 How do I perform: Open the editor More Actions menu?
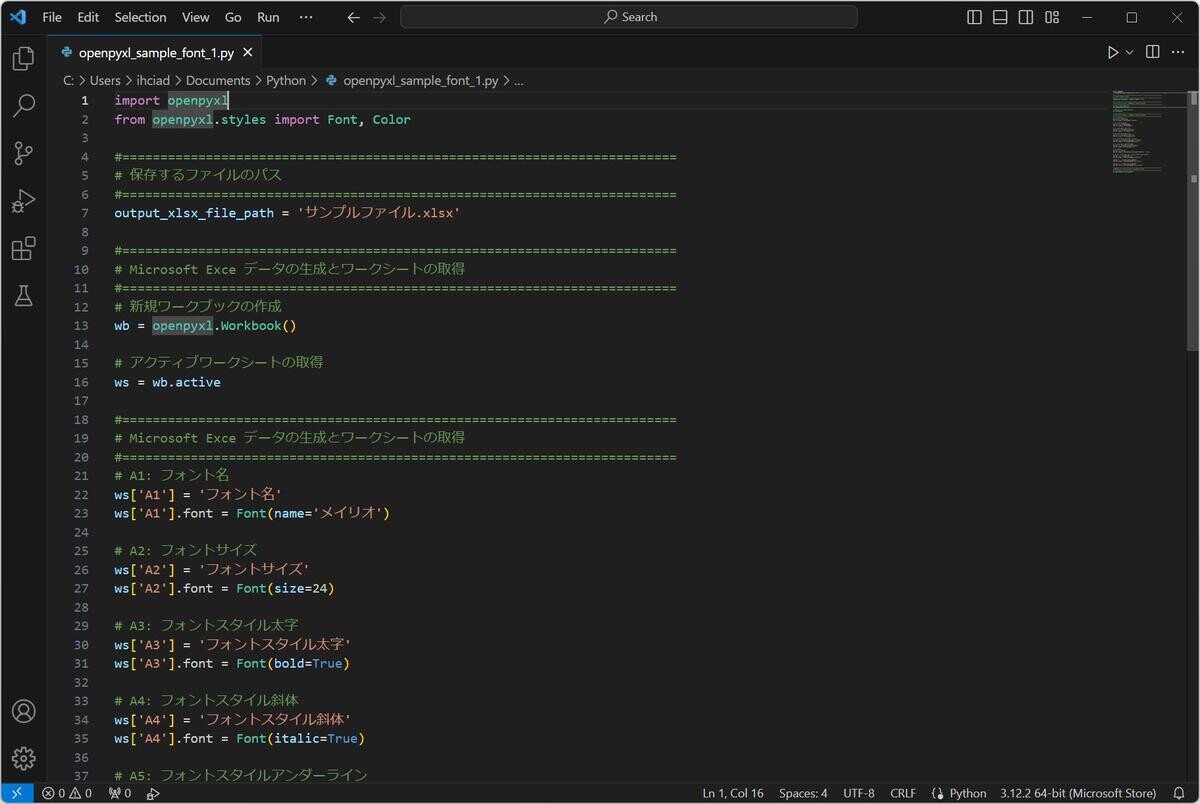click(x=1178, y=52)
